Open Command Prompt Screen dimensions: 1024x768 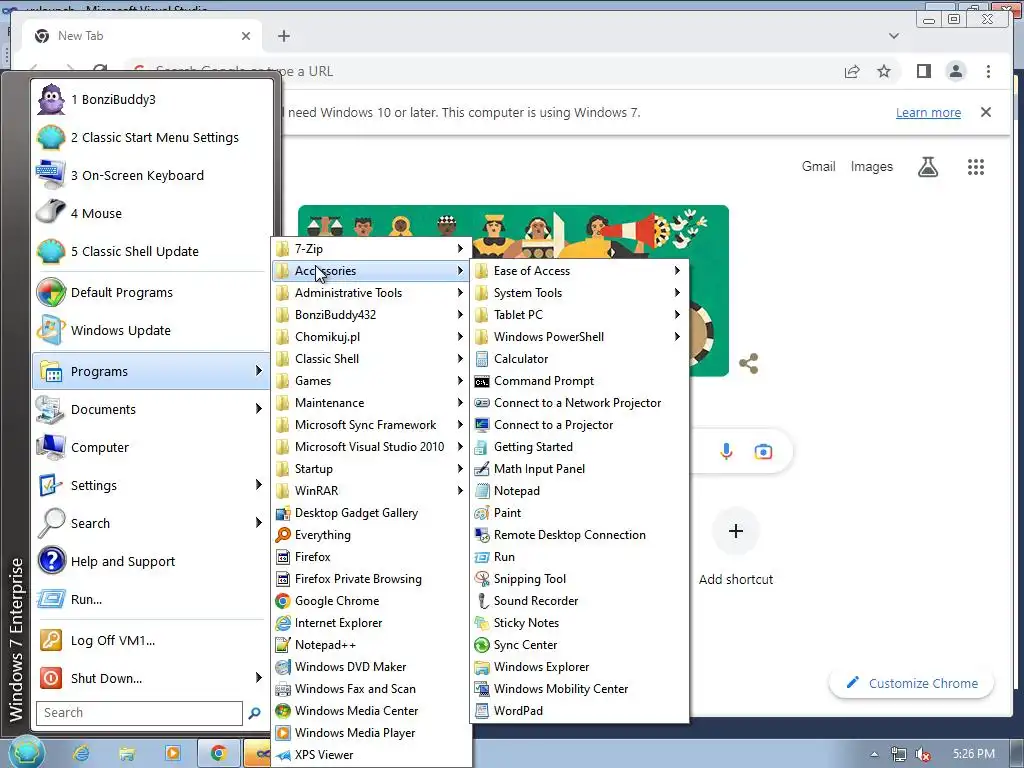point(579,381)
